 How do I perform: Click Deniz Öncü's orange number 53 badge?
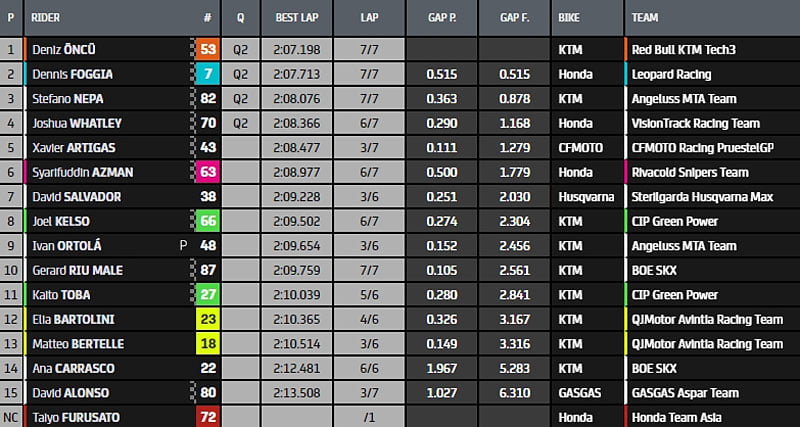pyautogui.click(x=207, y=49)
